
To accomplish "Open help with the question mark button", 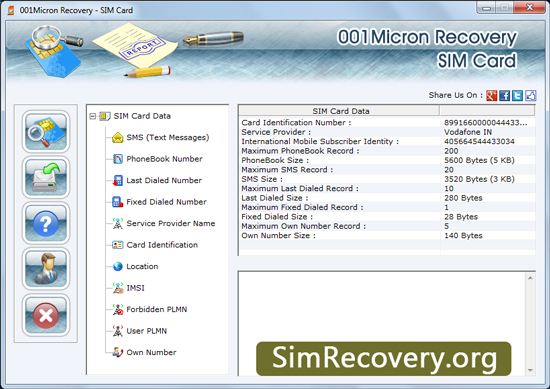I will [x=46, y=223].
